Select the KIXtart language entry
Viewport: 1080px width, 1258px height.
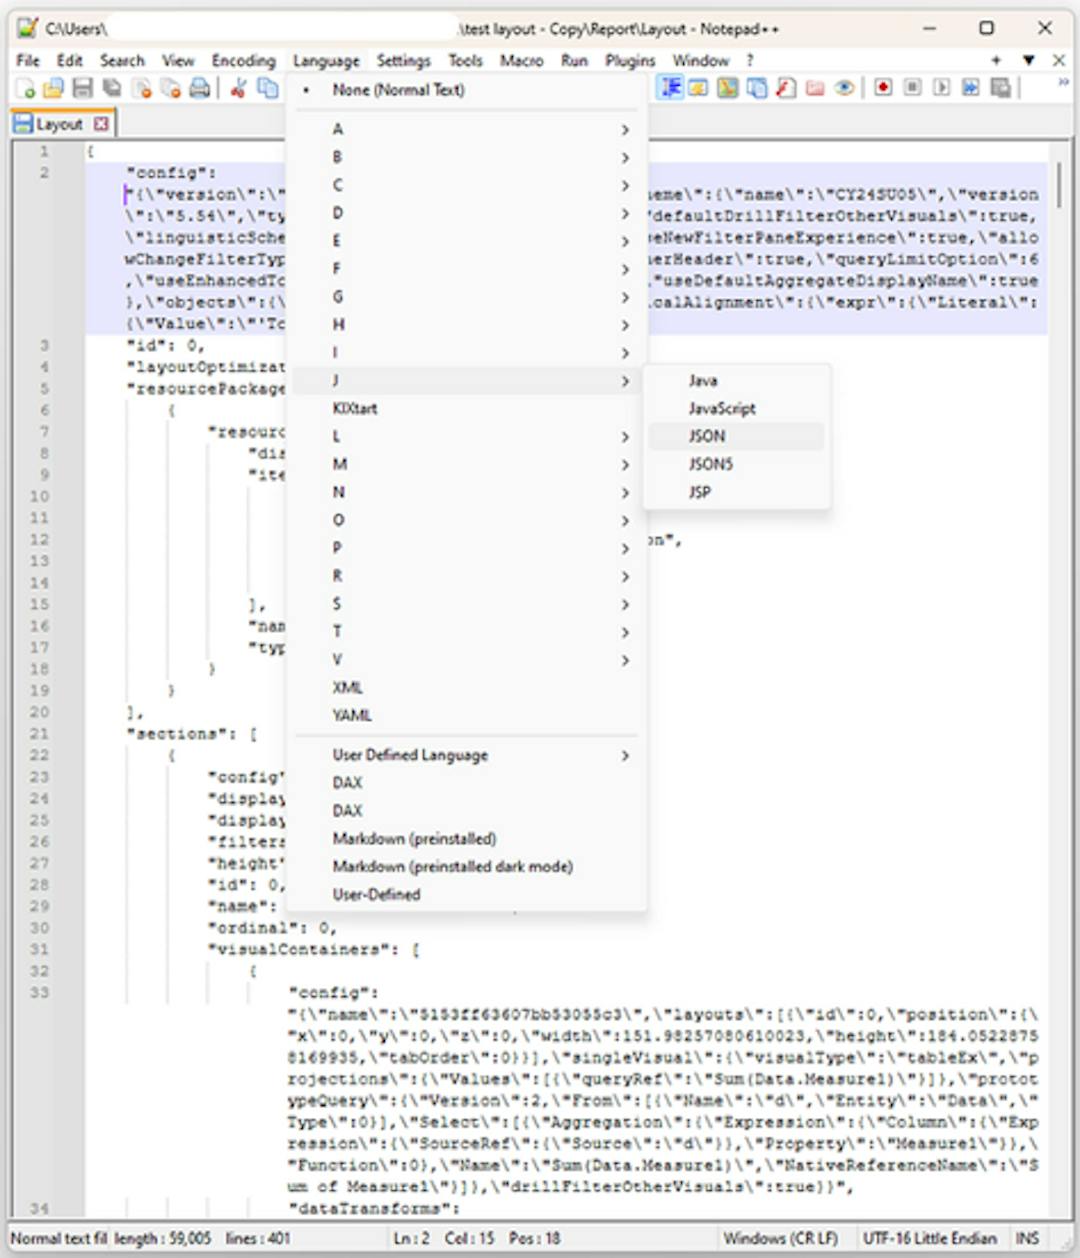(x=466, y=408)
